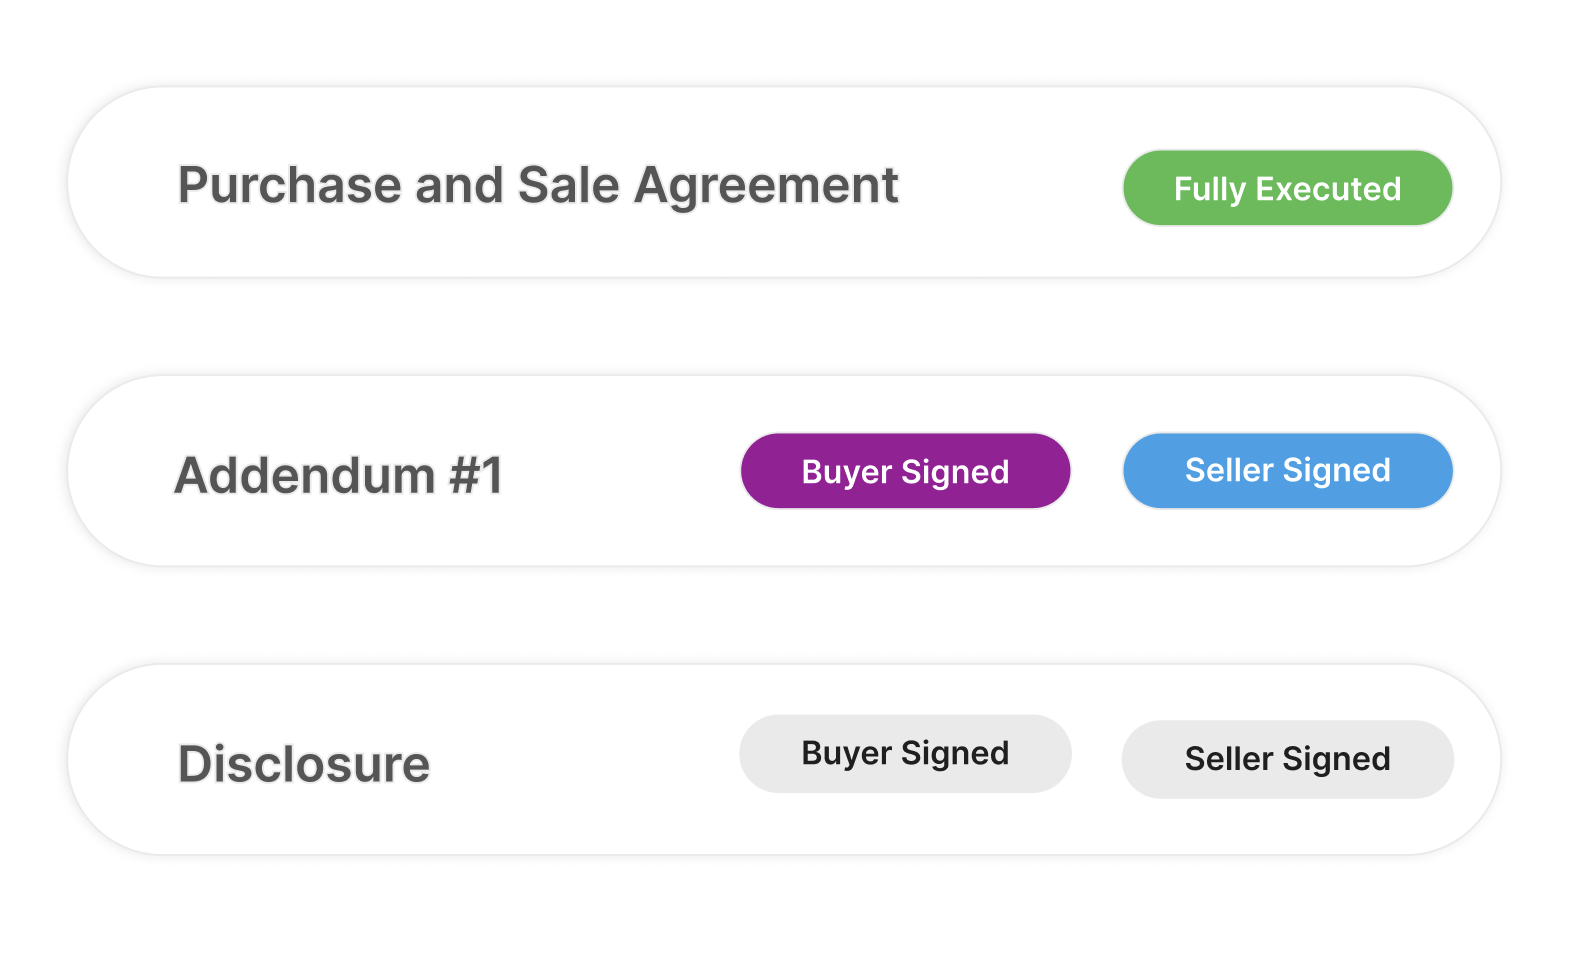
Task: Click the purple Buyer Signed badge
Action: (905, 471)
